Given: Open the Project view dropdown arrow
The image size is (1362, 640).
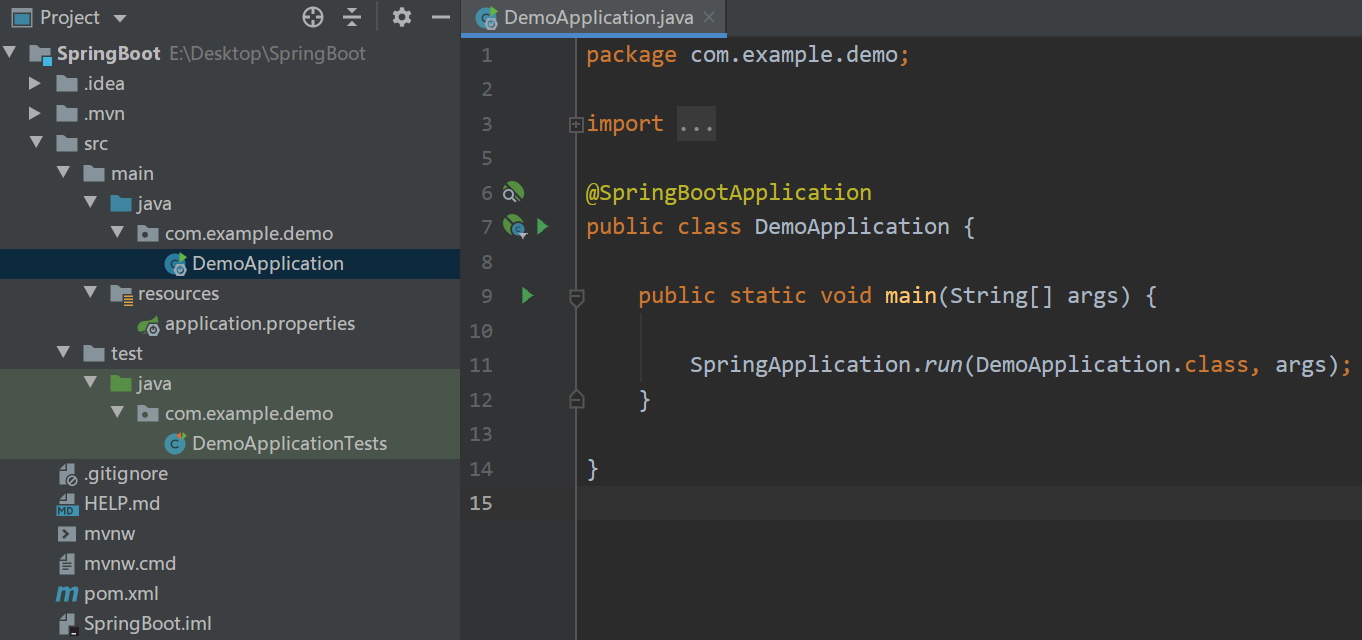Looking at the screenshot, I should coord(120,18).
